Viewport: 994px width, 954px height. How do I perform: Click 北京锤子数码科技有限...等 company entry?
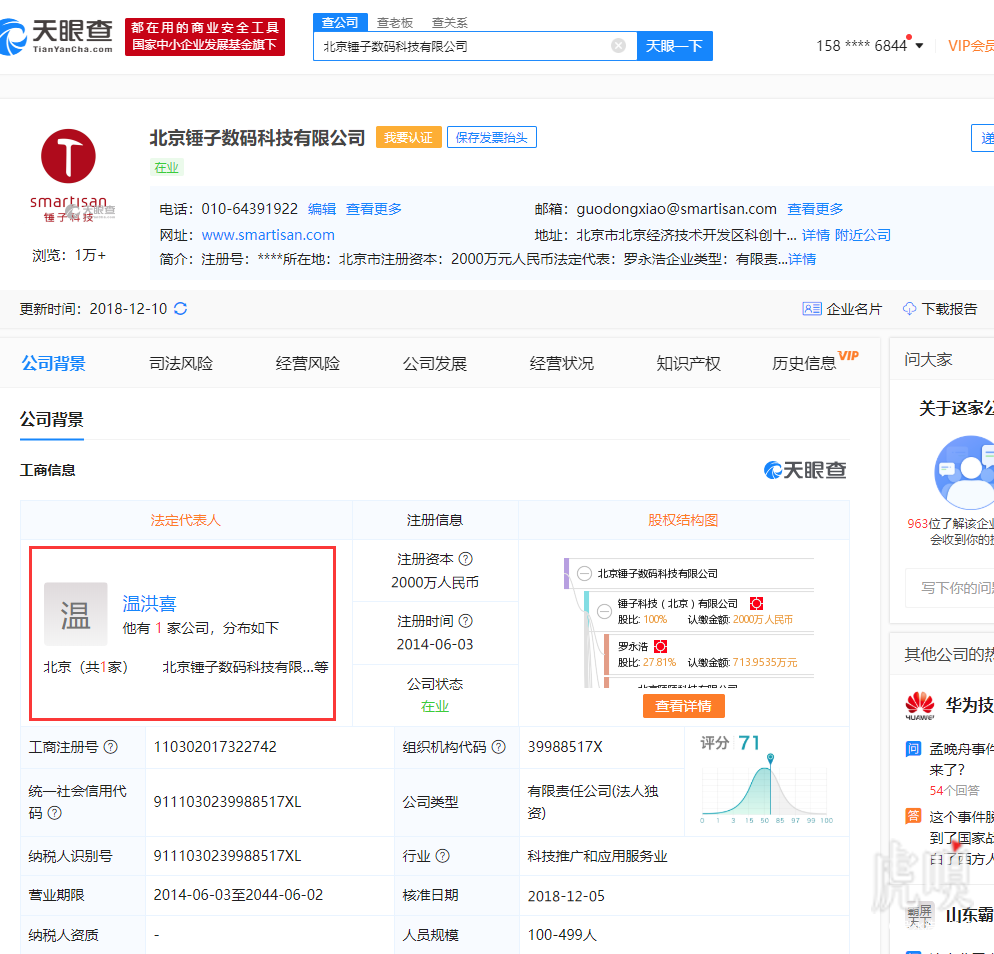coord(246,667)
